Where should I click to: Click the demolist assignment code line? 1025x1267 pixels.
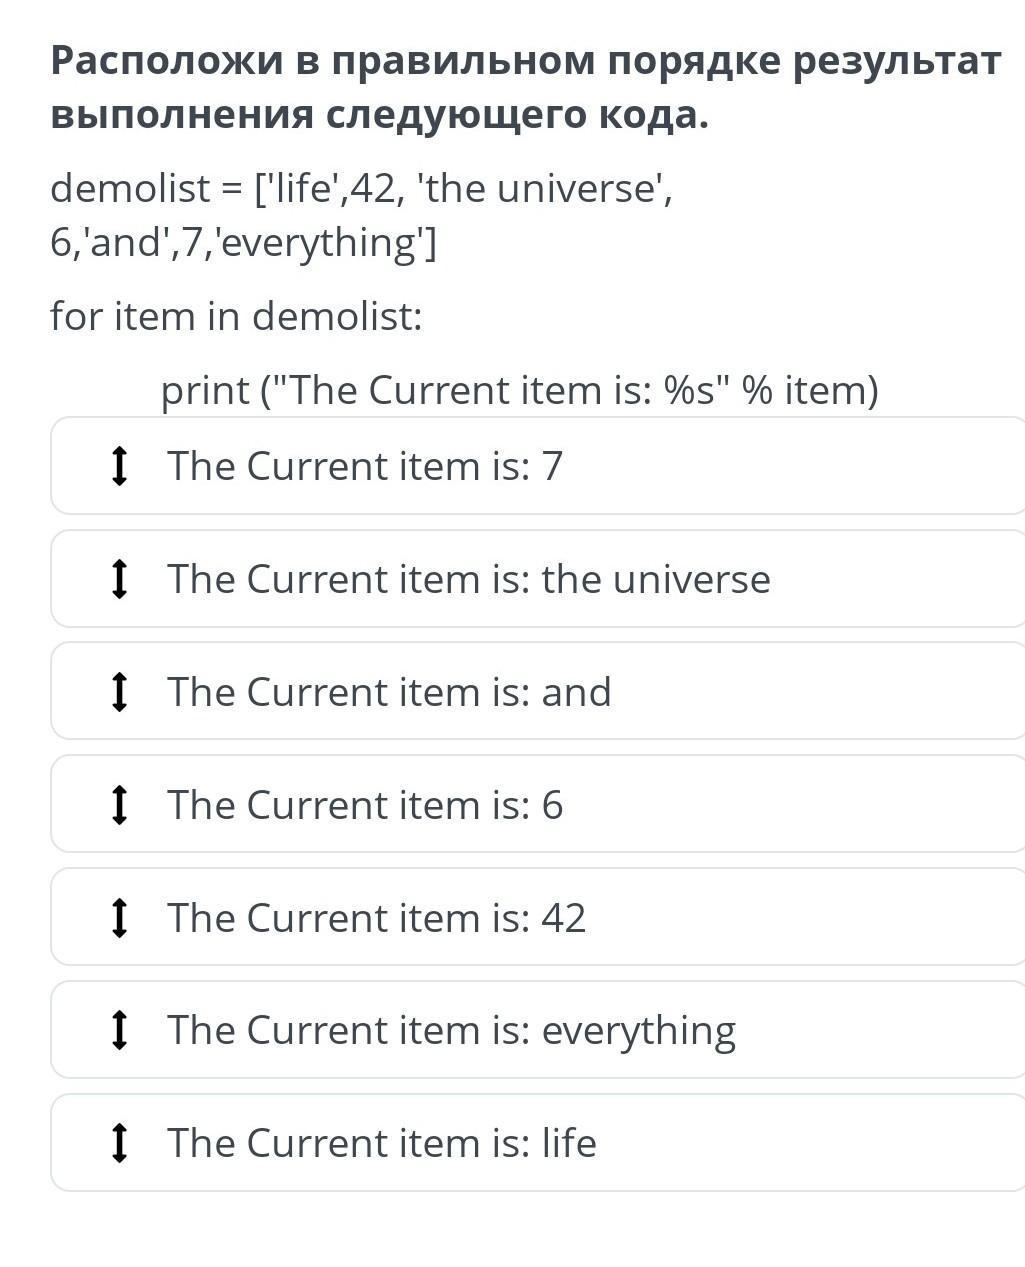[x=361, y=215]
